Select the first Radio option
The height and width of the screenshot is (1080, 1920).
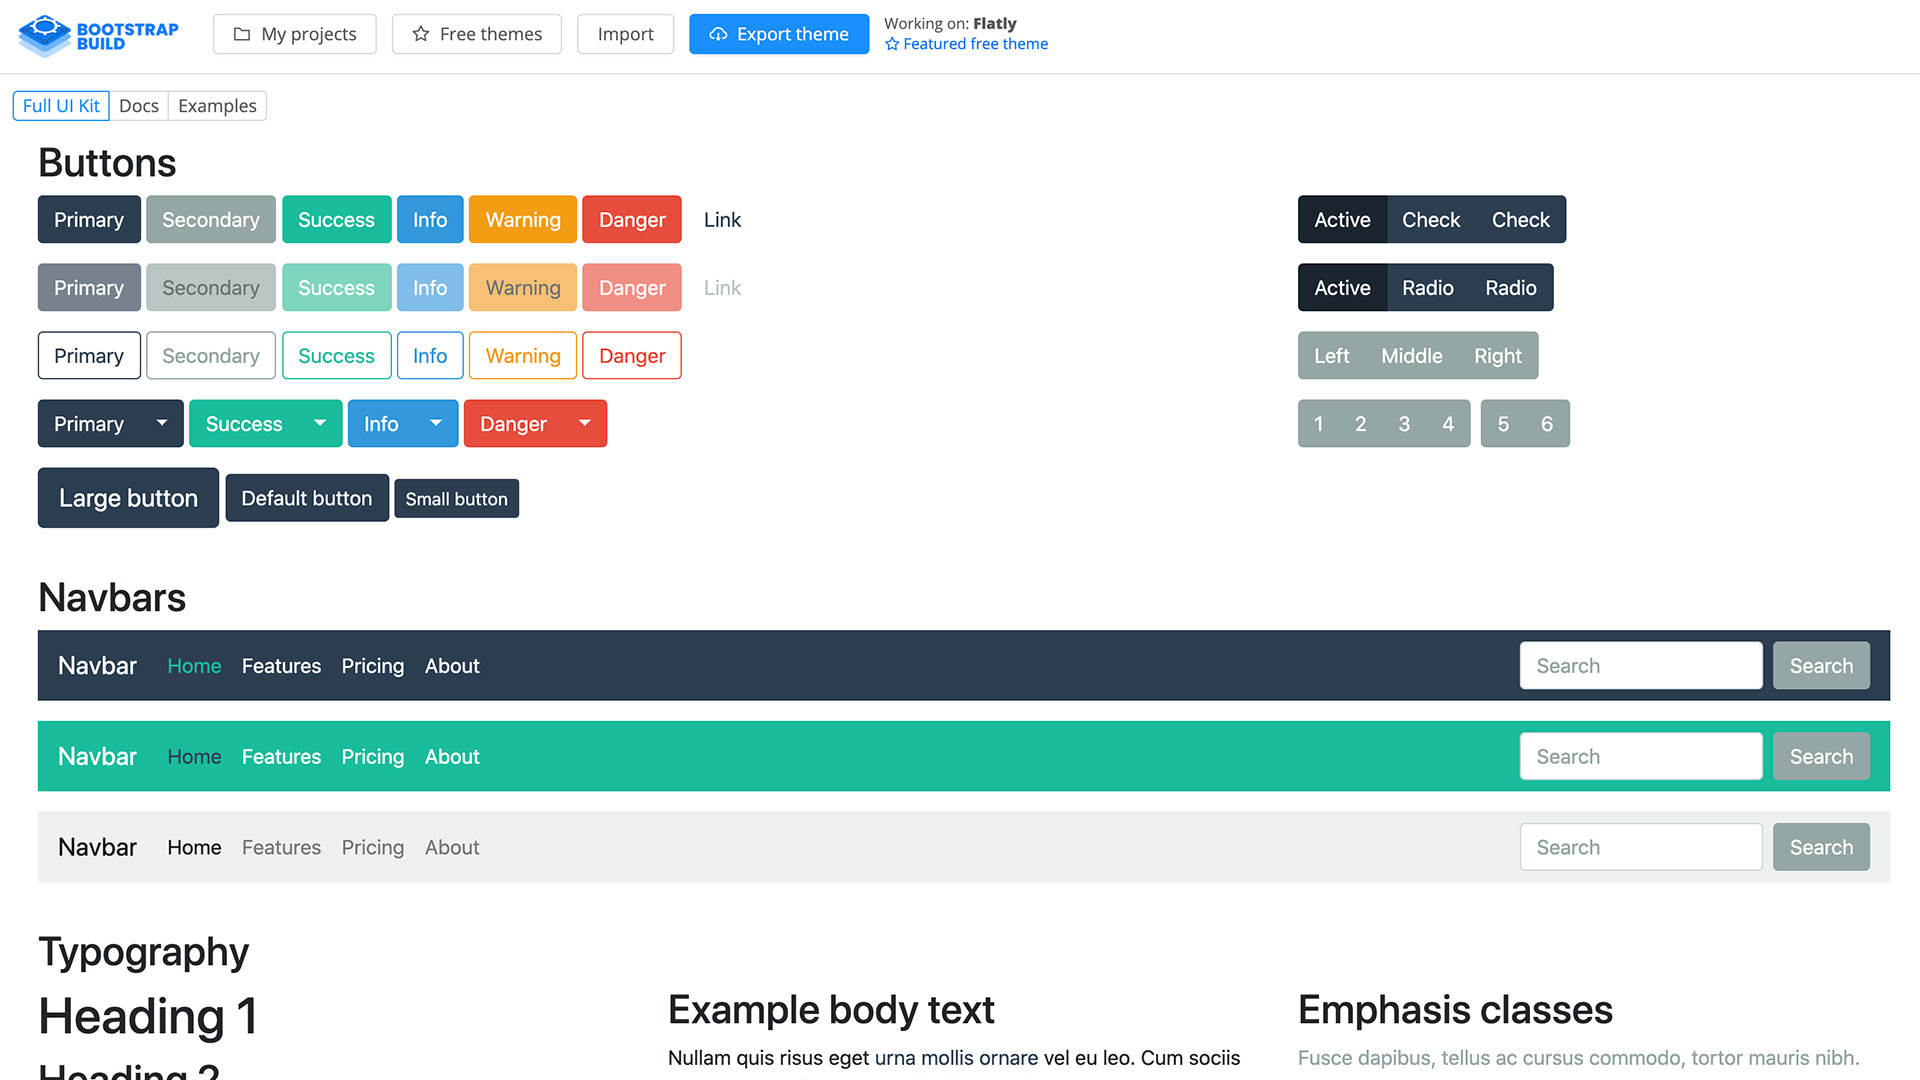1427,287
